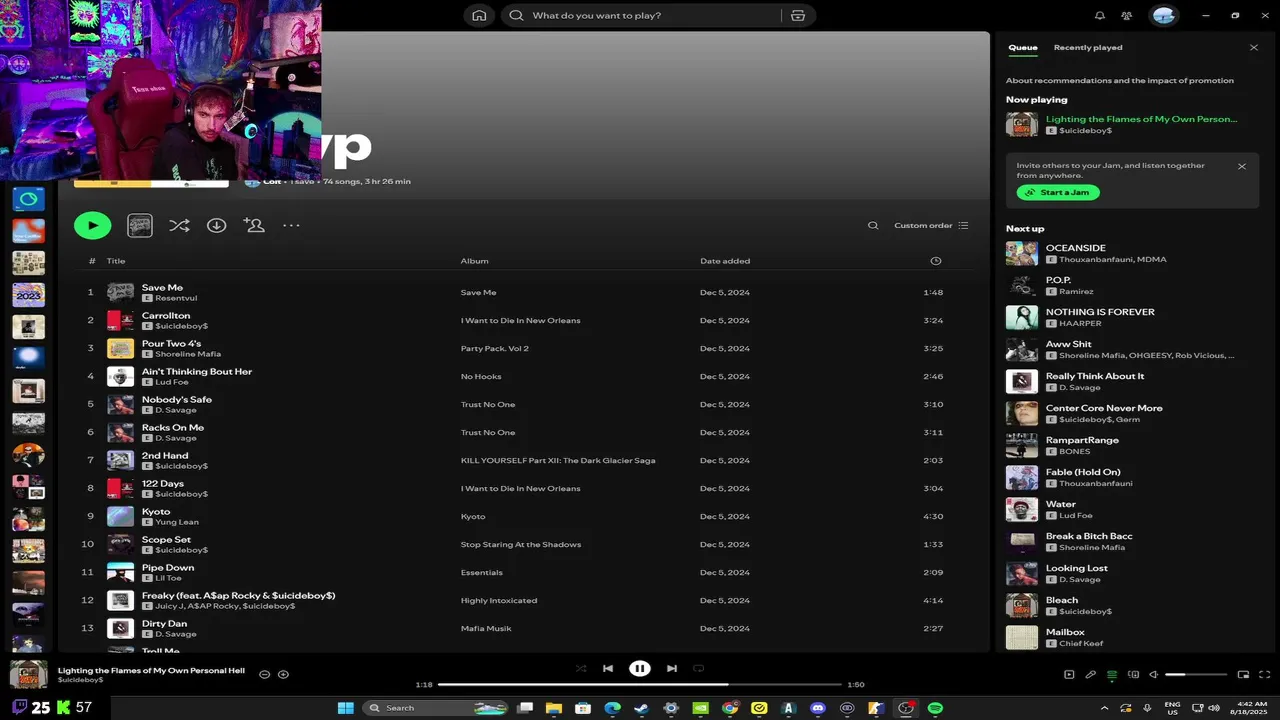Search within the playlist magnifier icon

click(x=873, y=225)
